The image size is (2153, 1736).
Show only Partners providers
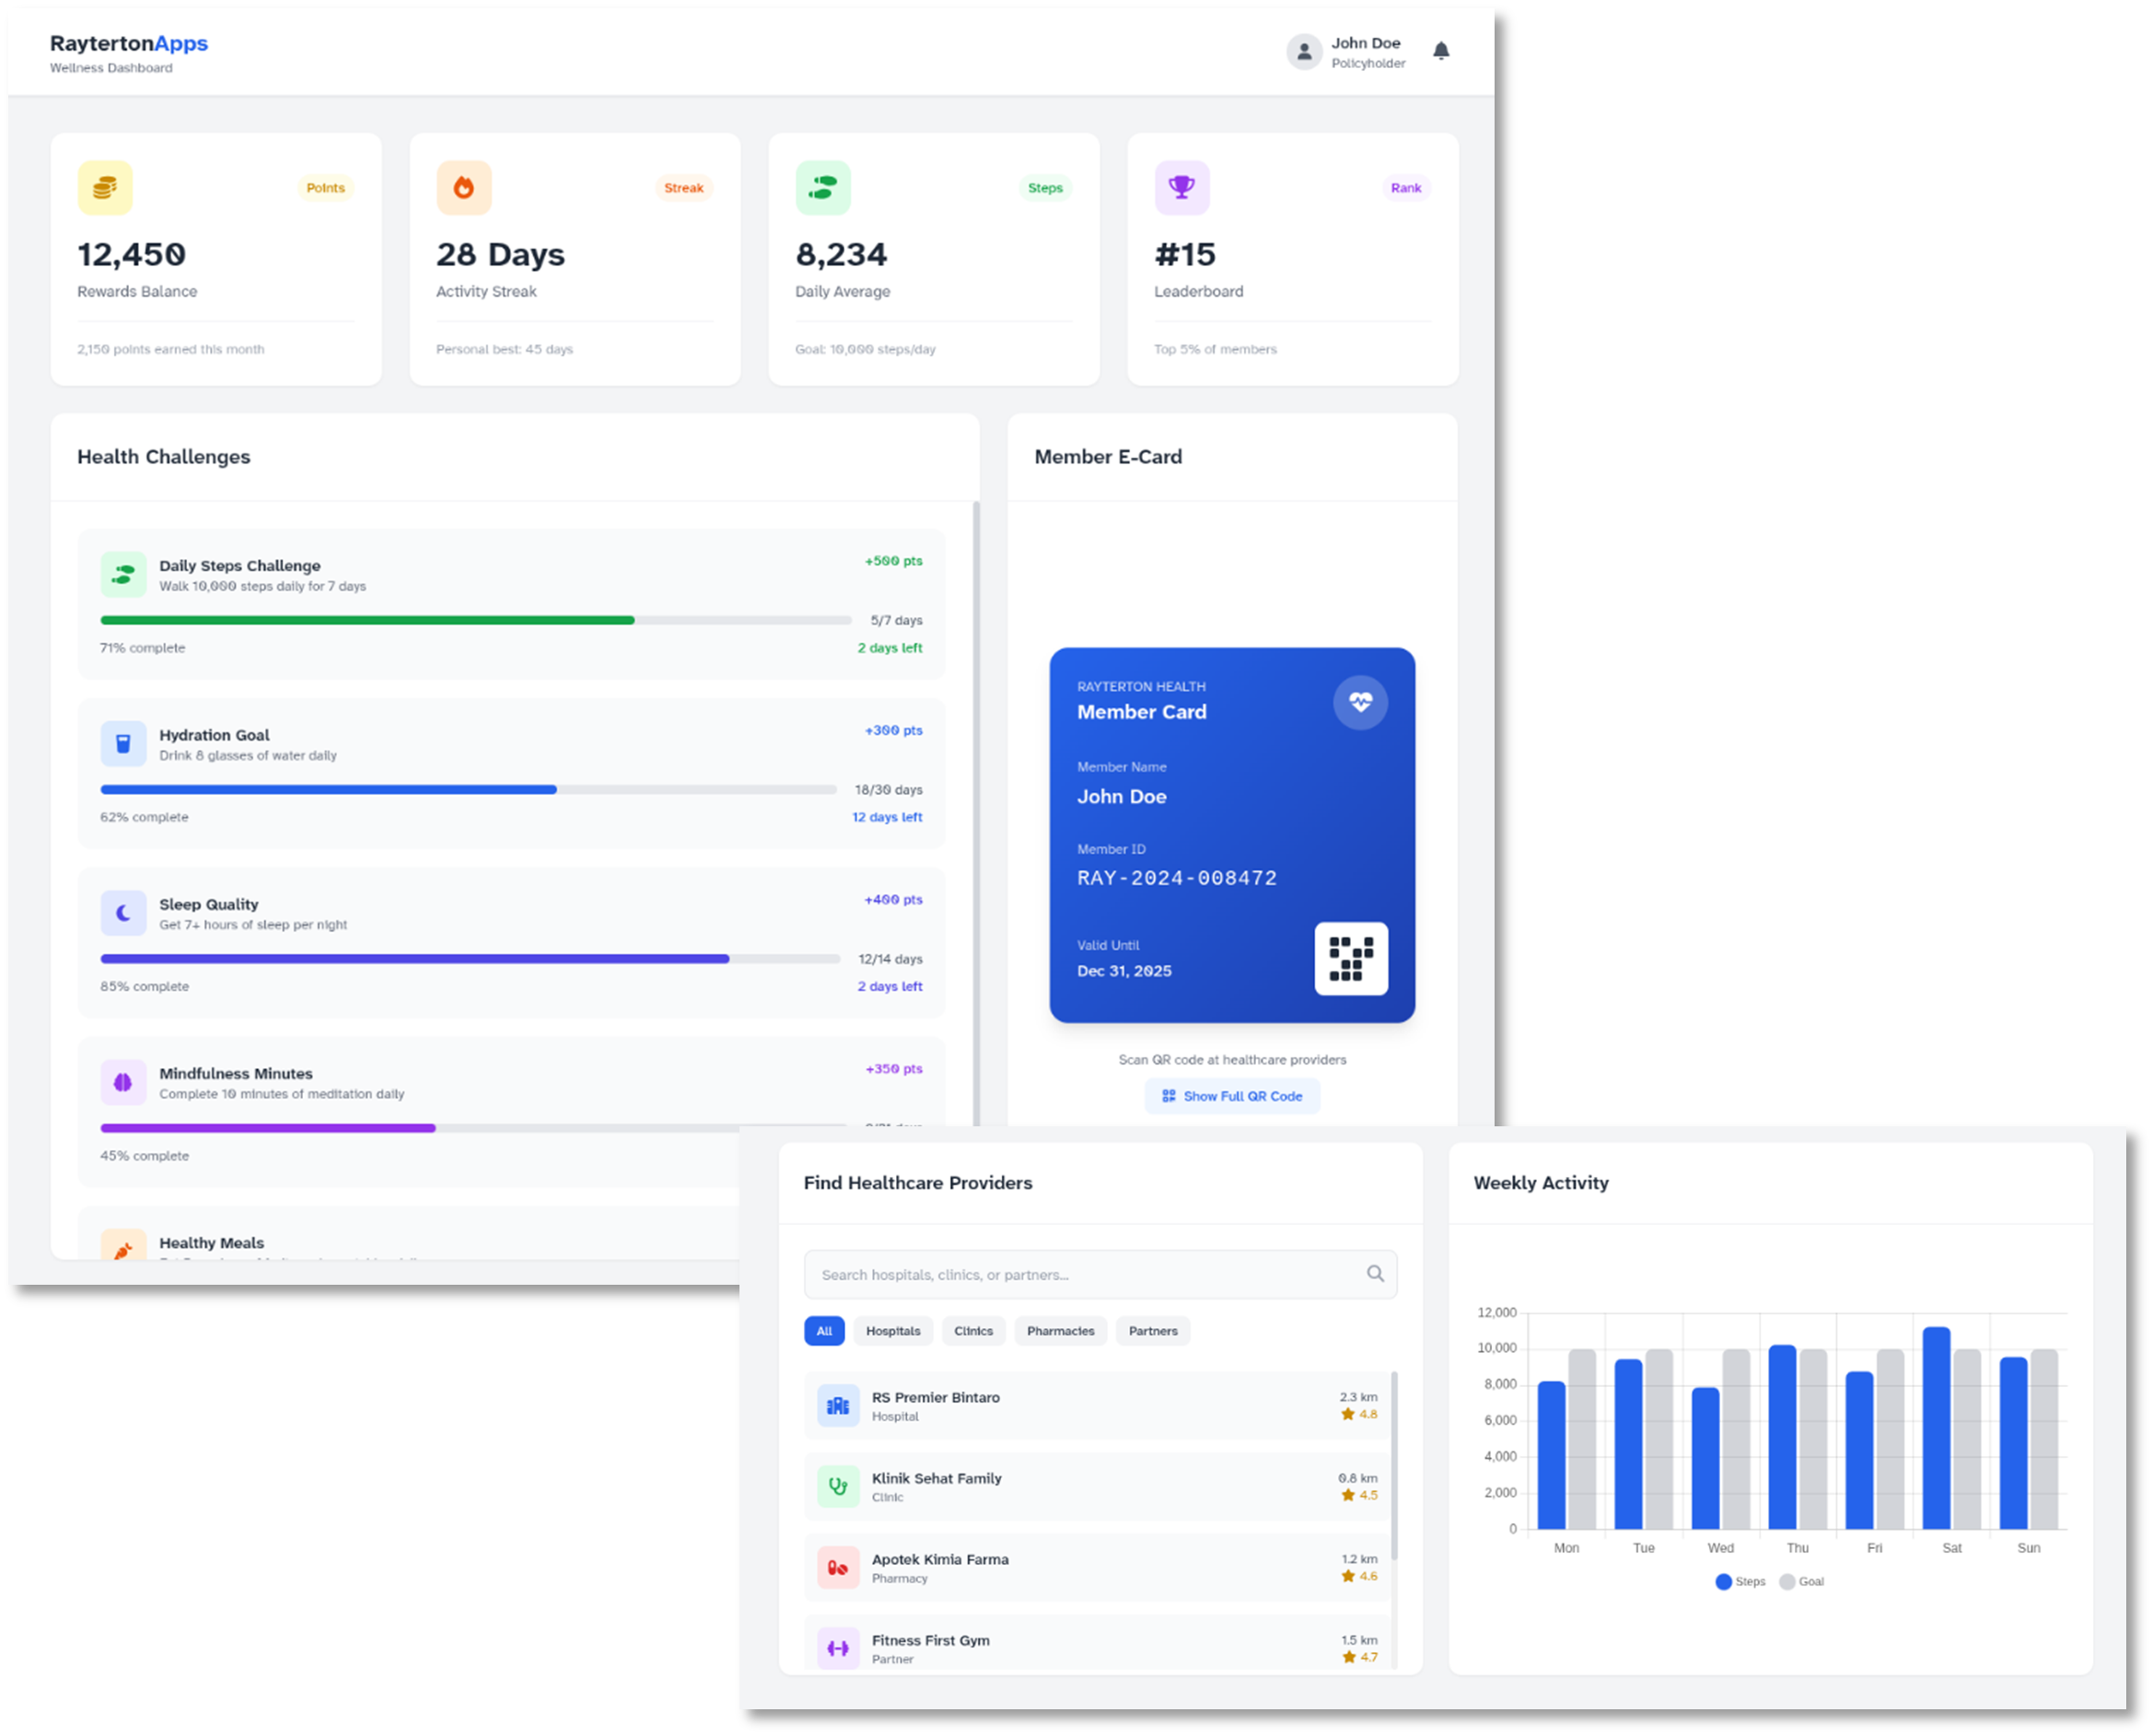point(1152,1331)
